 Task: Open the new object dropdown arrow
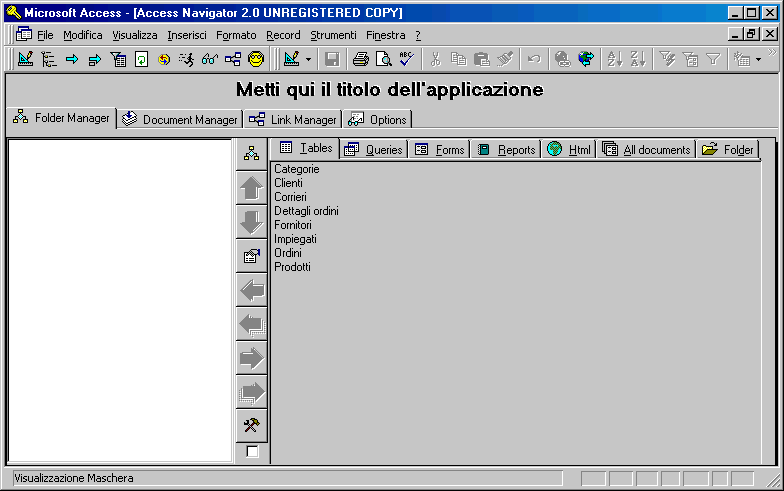[758, 60]
